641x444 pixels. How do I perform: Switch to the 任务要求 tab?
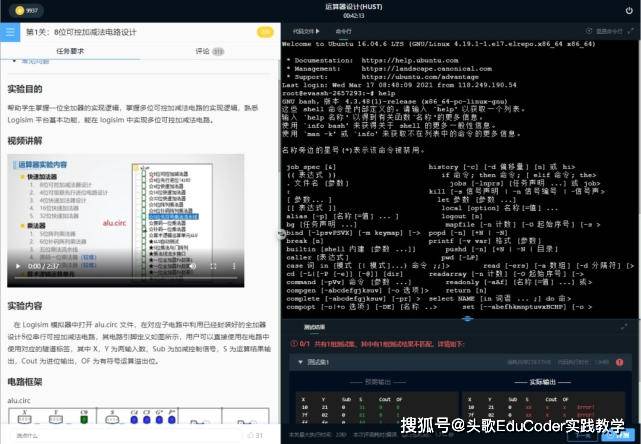coord(70,51)
